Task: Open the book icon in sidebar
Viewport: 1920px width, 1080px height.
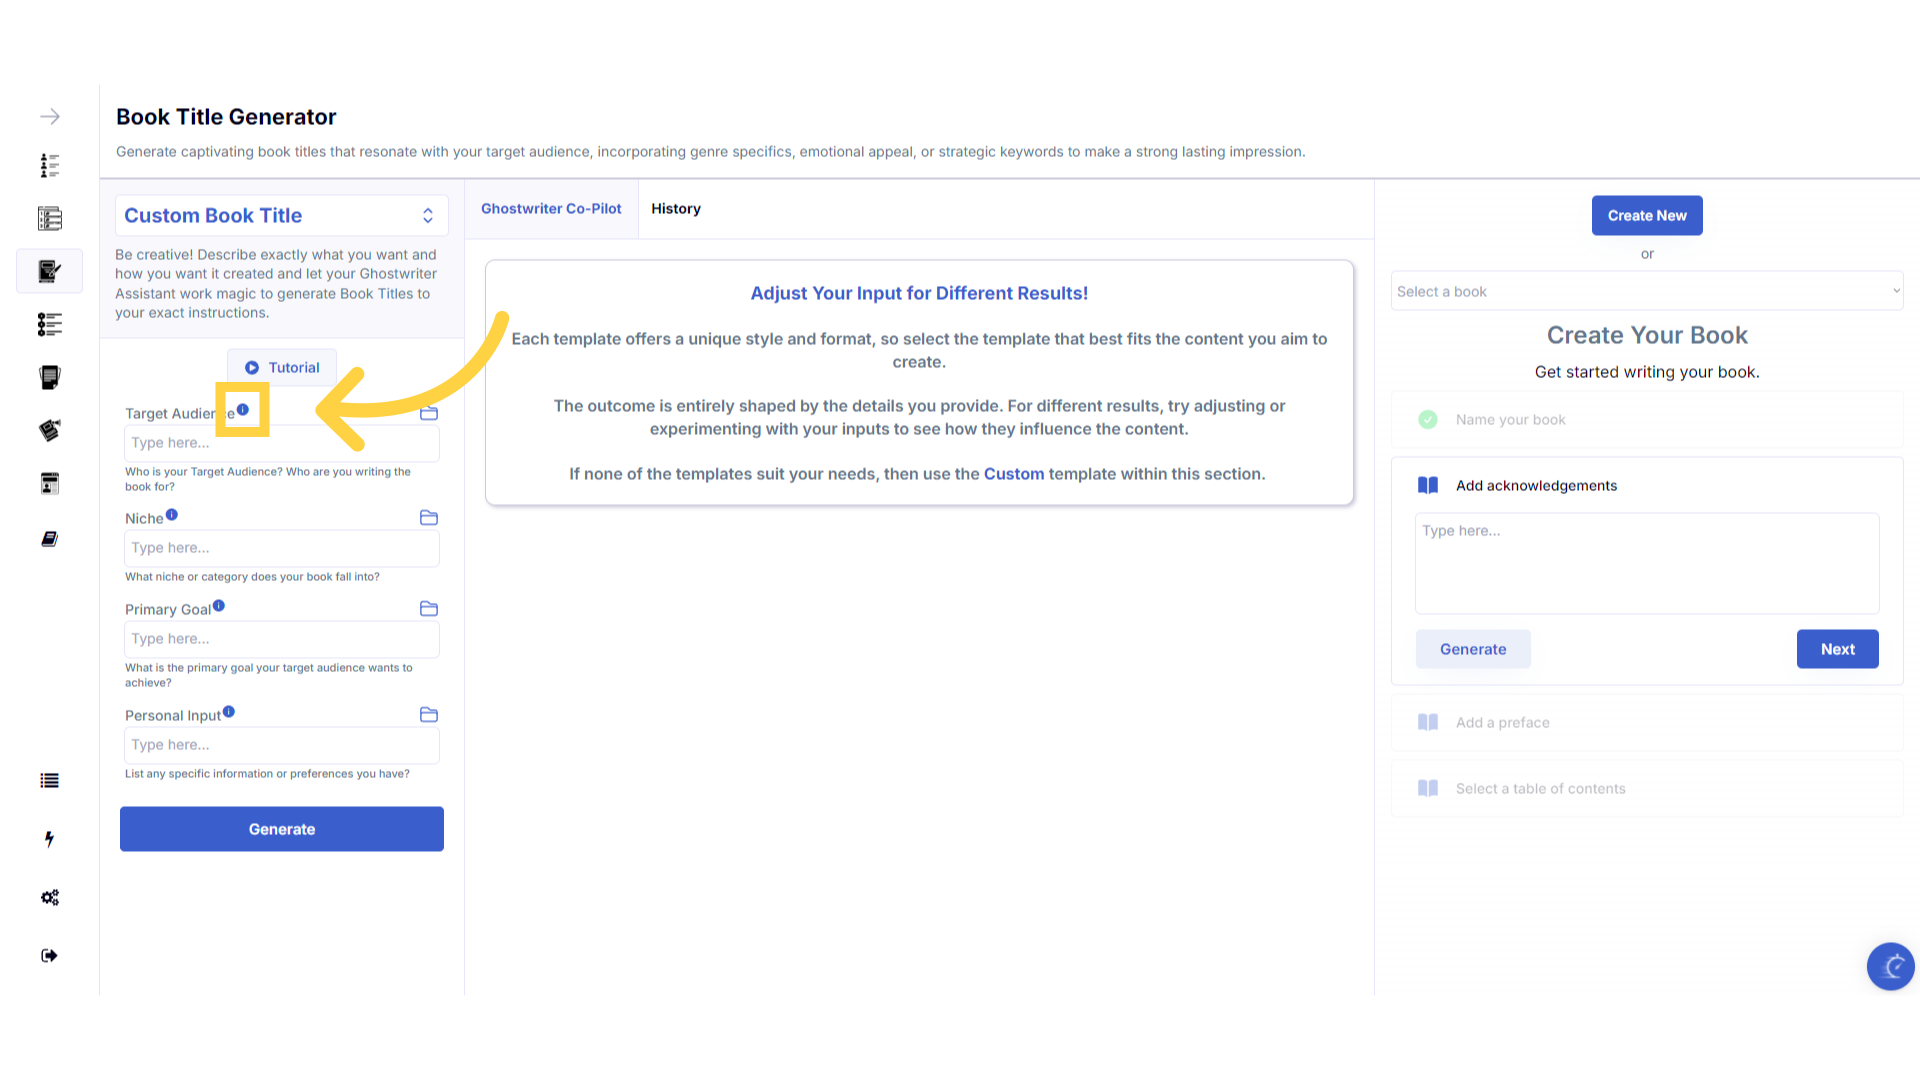Action: click(x=50, y=539)
